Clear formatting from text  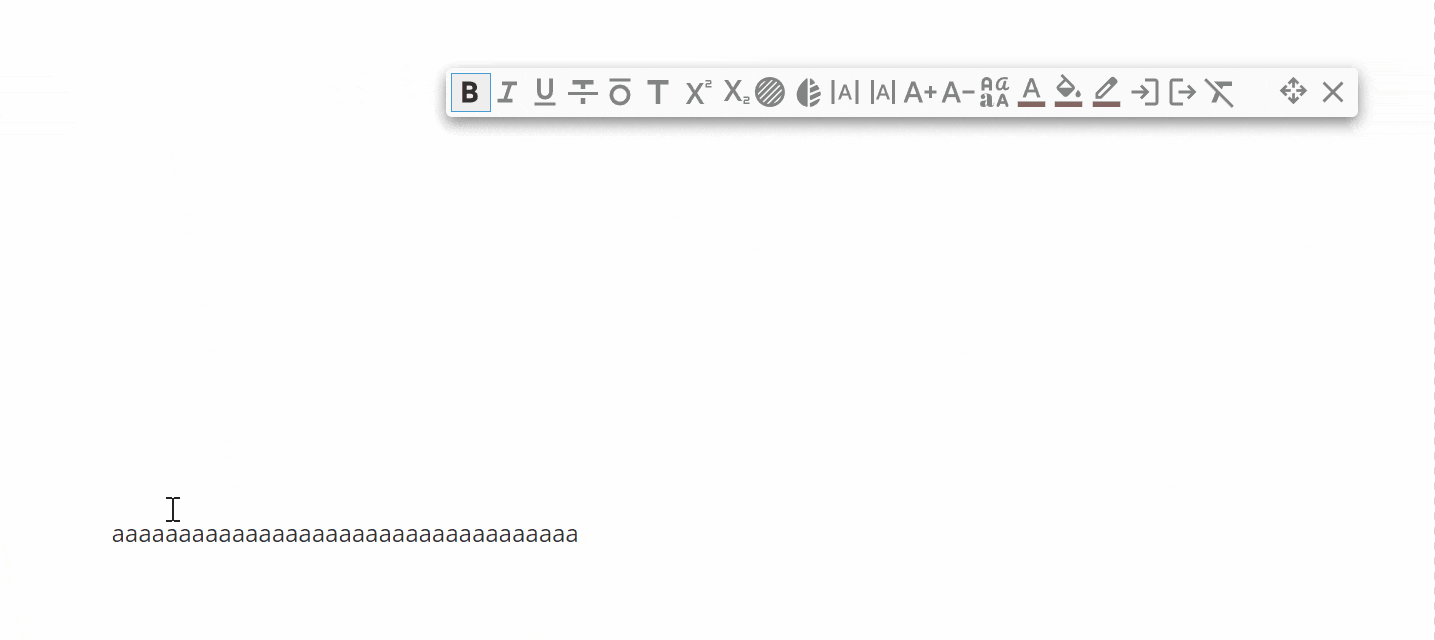pos(1219,93)
